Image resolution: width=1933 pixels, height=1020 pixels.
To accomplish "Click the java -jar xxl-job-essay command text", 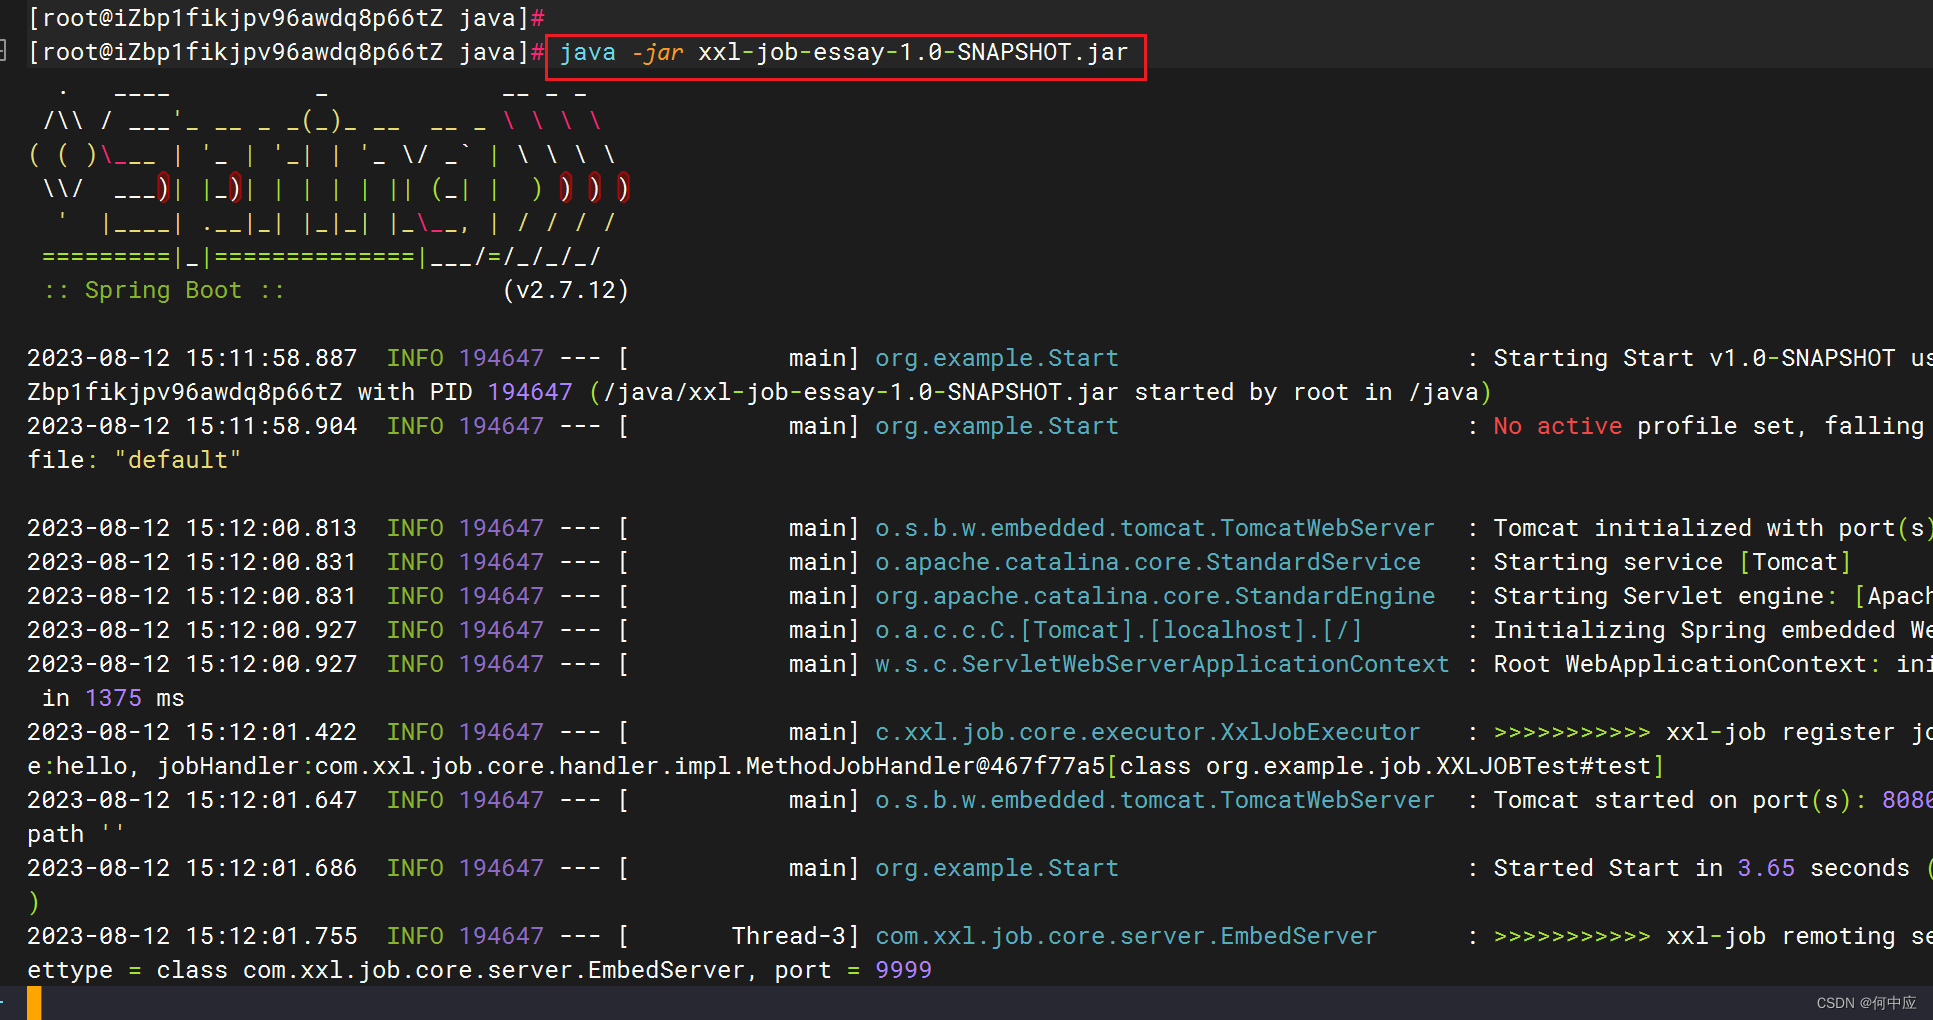I will tap(844, 52).
